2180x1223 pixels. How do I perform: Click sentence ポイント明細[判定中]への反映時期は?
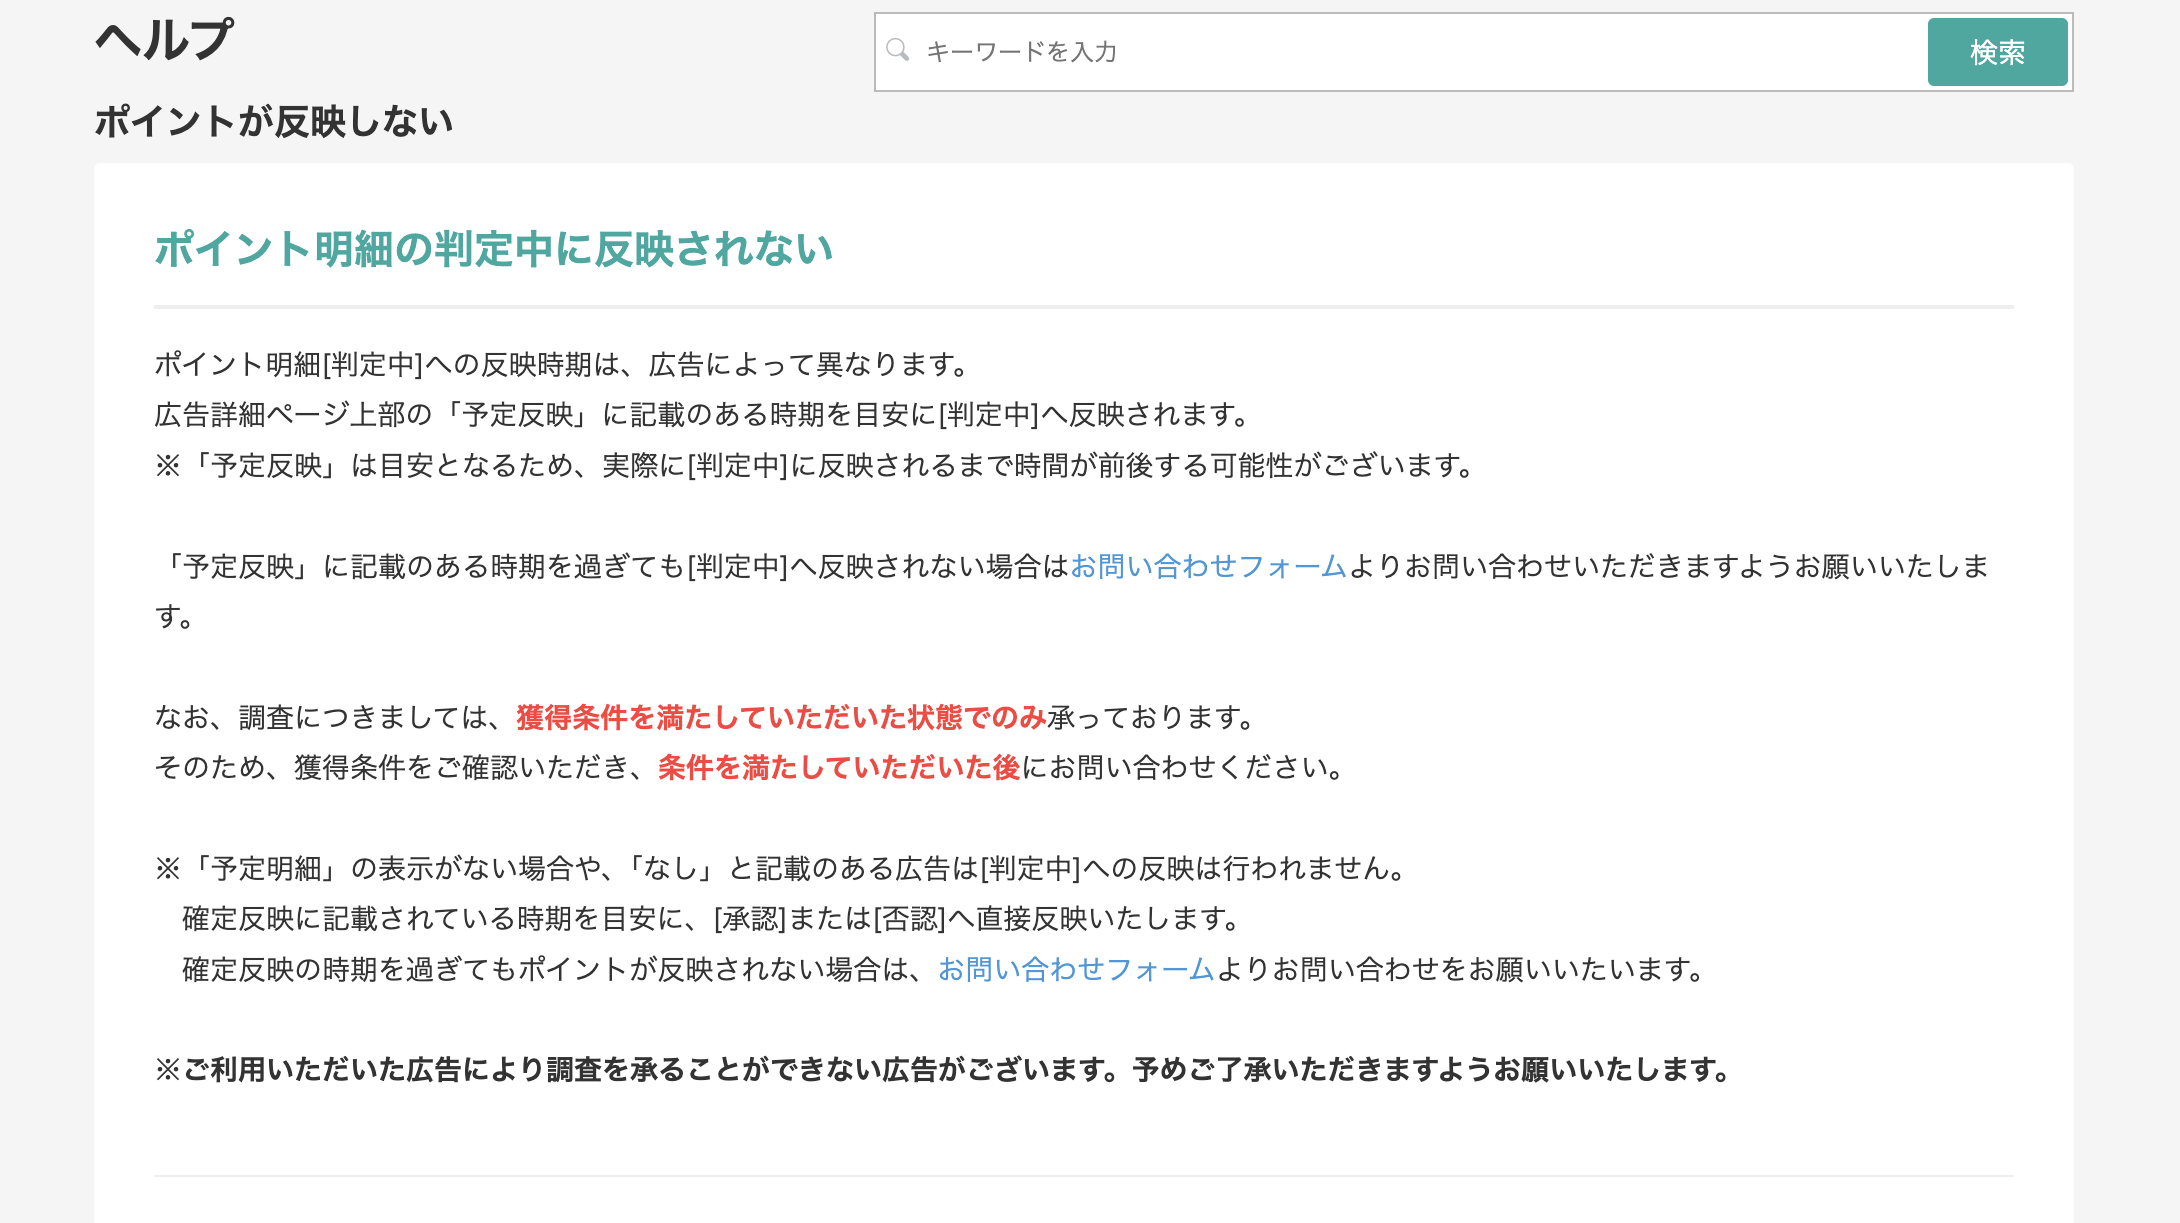(560, 364)
